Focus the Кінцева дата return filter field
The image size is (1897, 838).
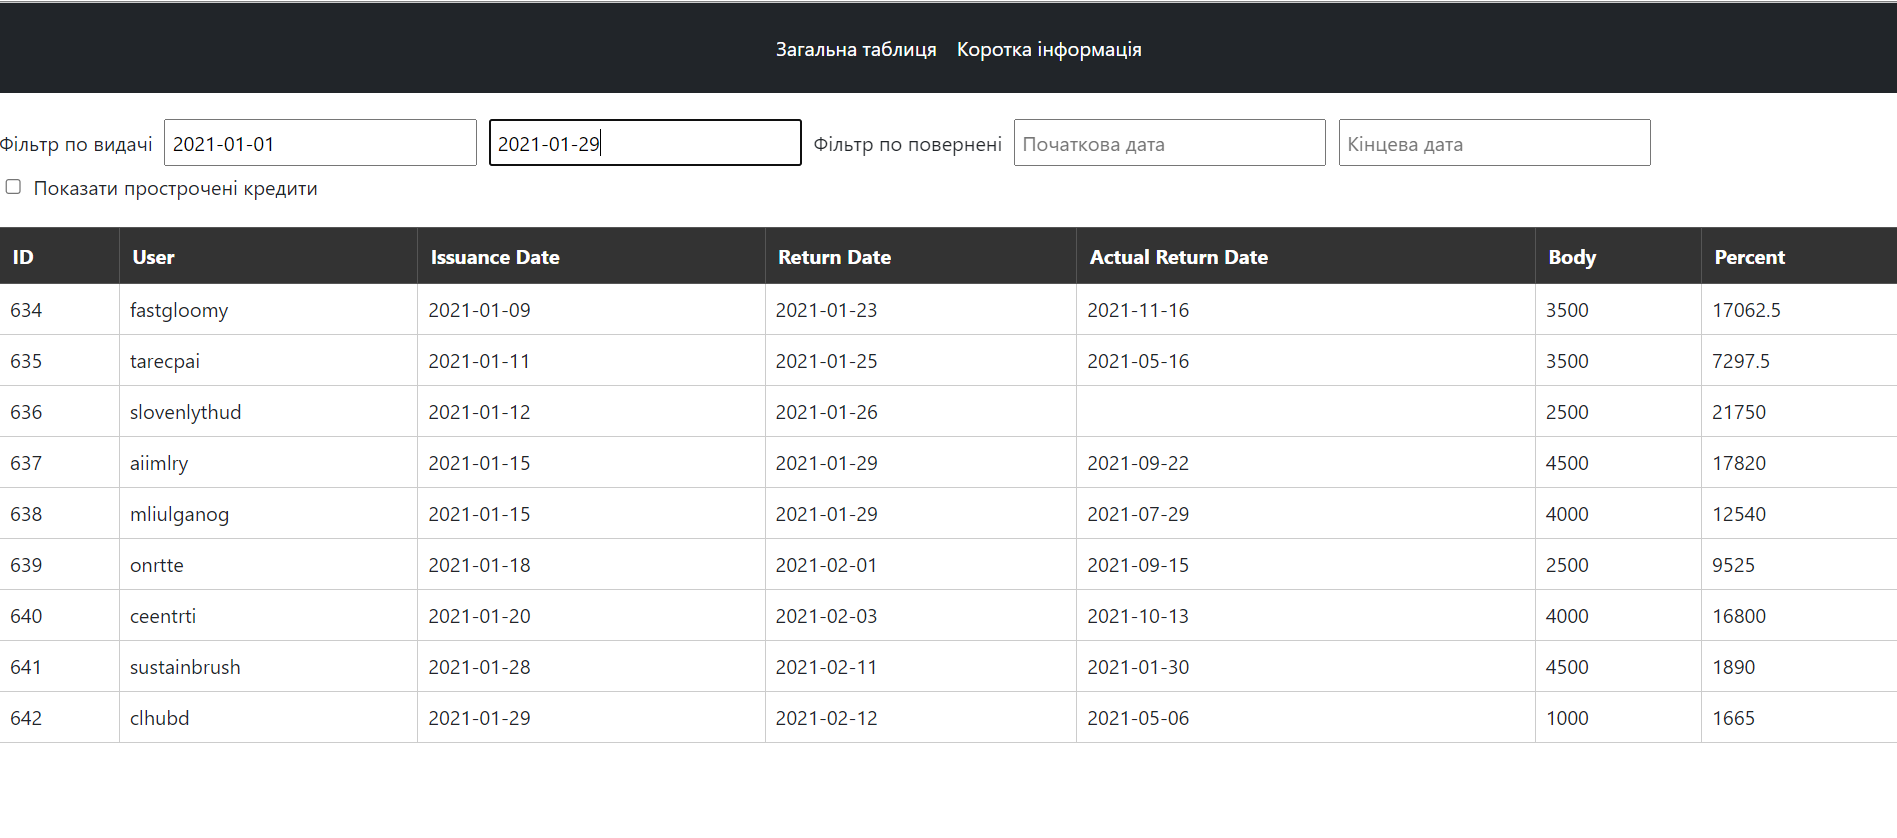point(1495,143)
